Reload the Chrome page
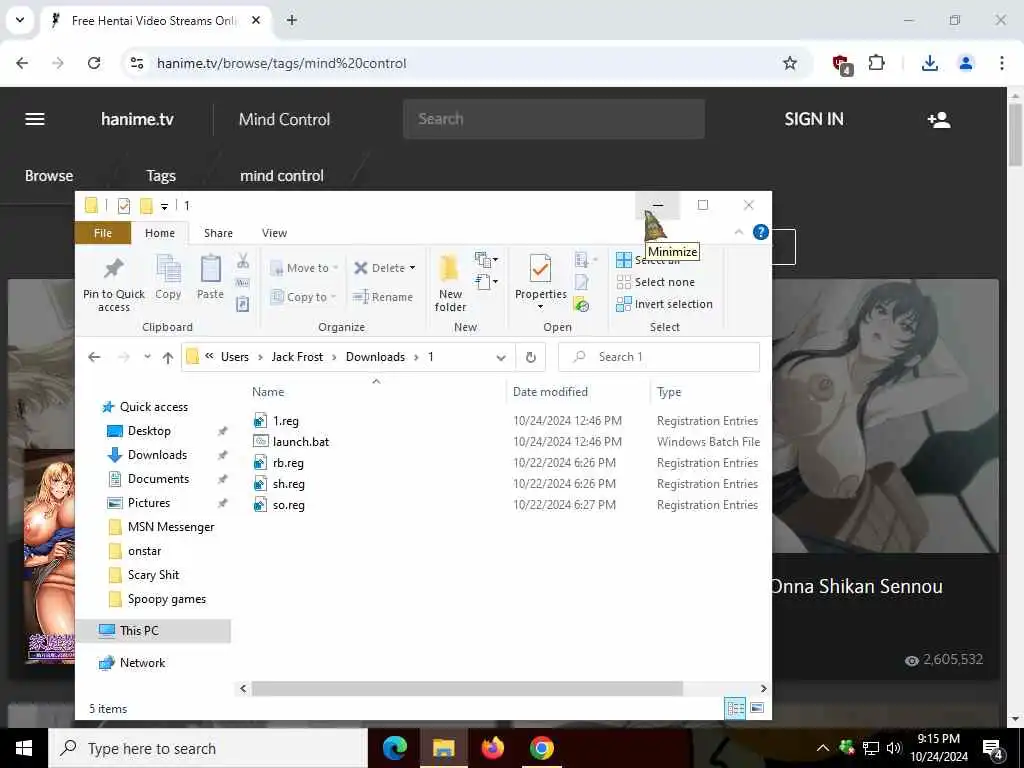The image size is (1024, 768). [x=94, y=63]
